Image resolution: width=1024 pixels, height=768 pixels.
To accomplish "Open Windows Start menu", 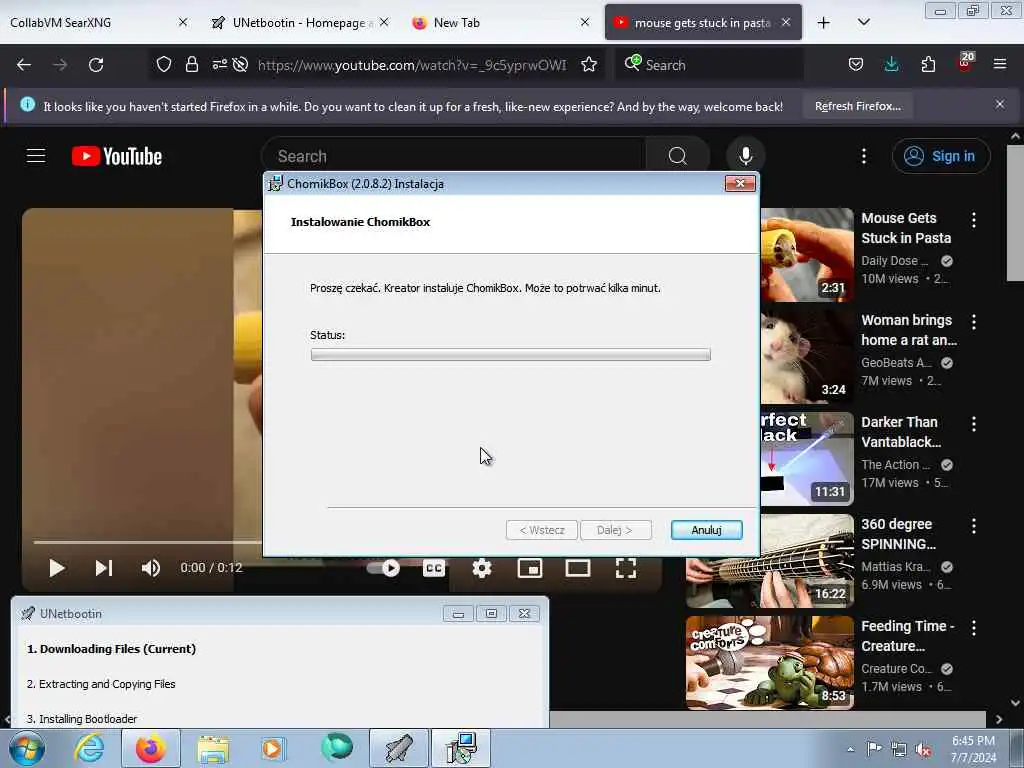I will [27, 748].
